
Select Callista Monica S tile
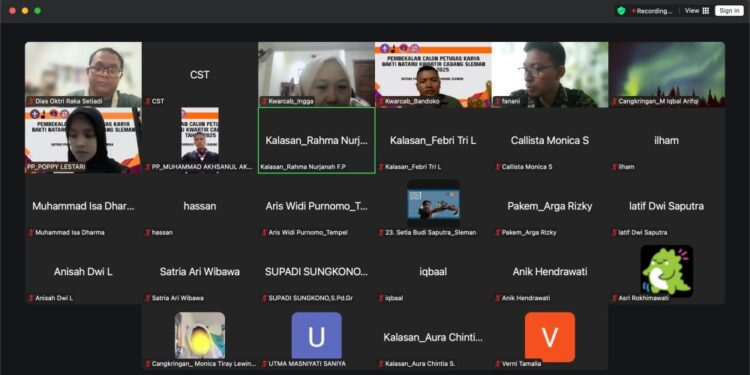tap(550, 140)
